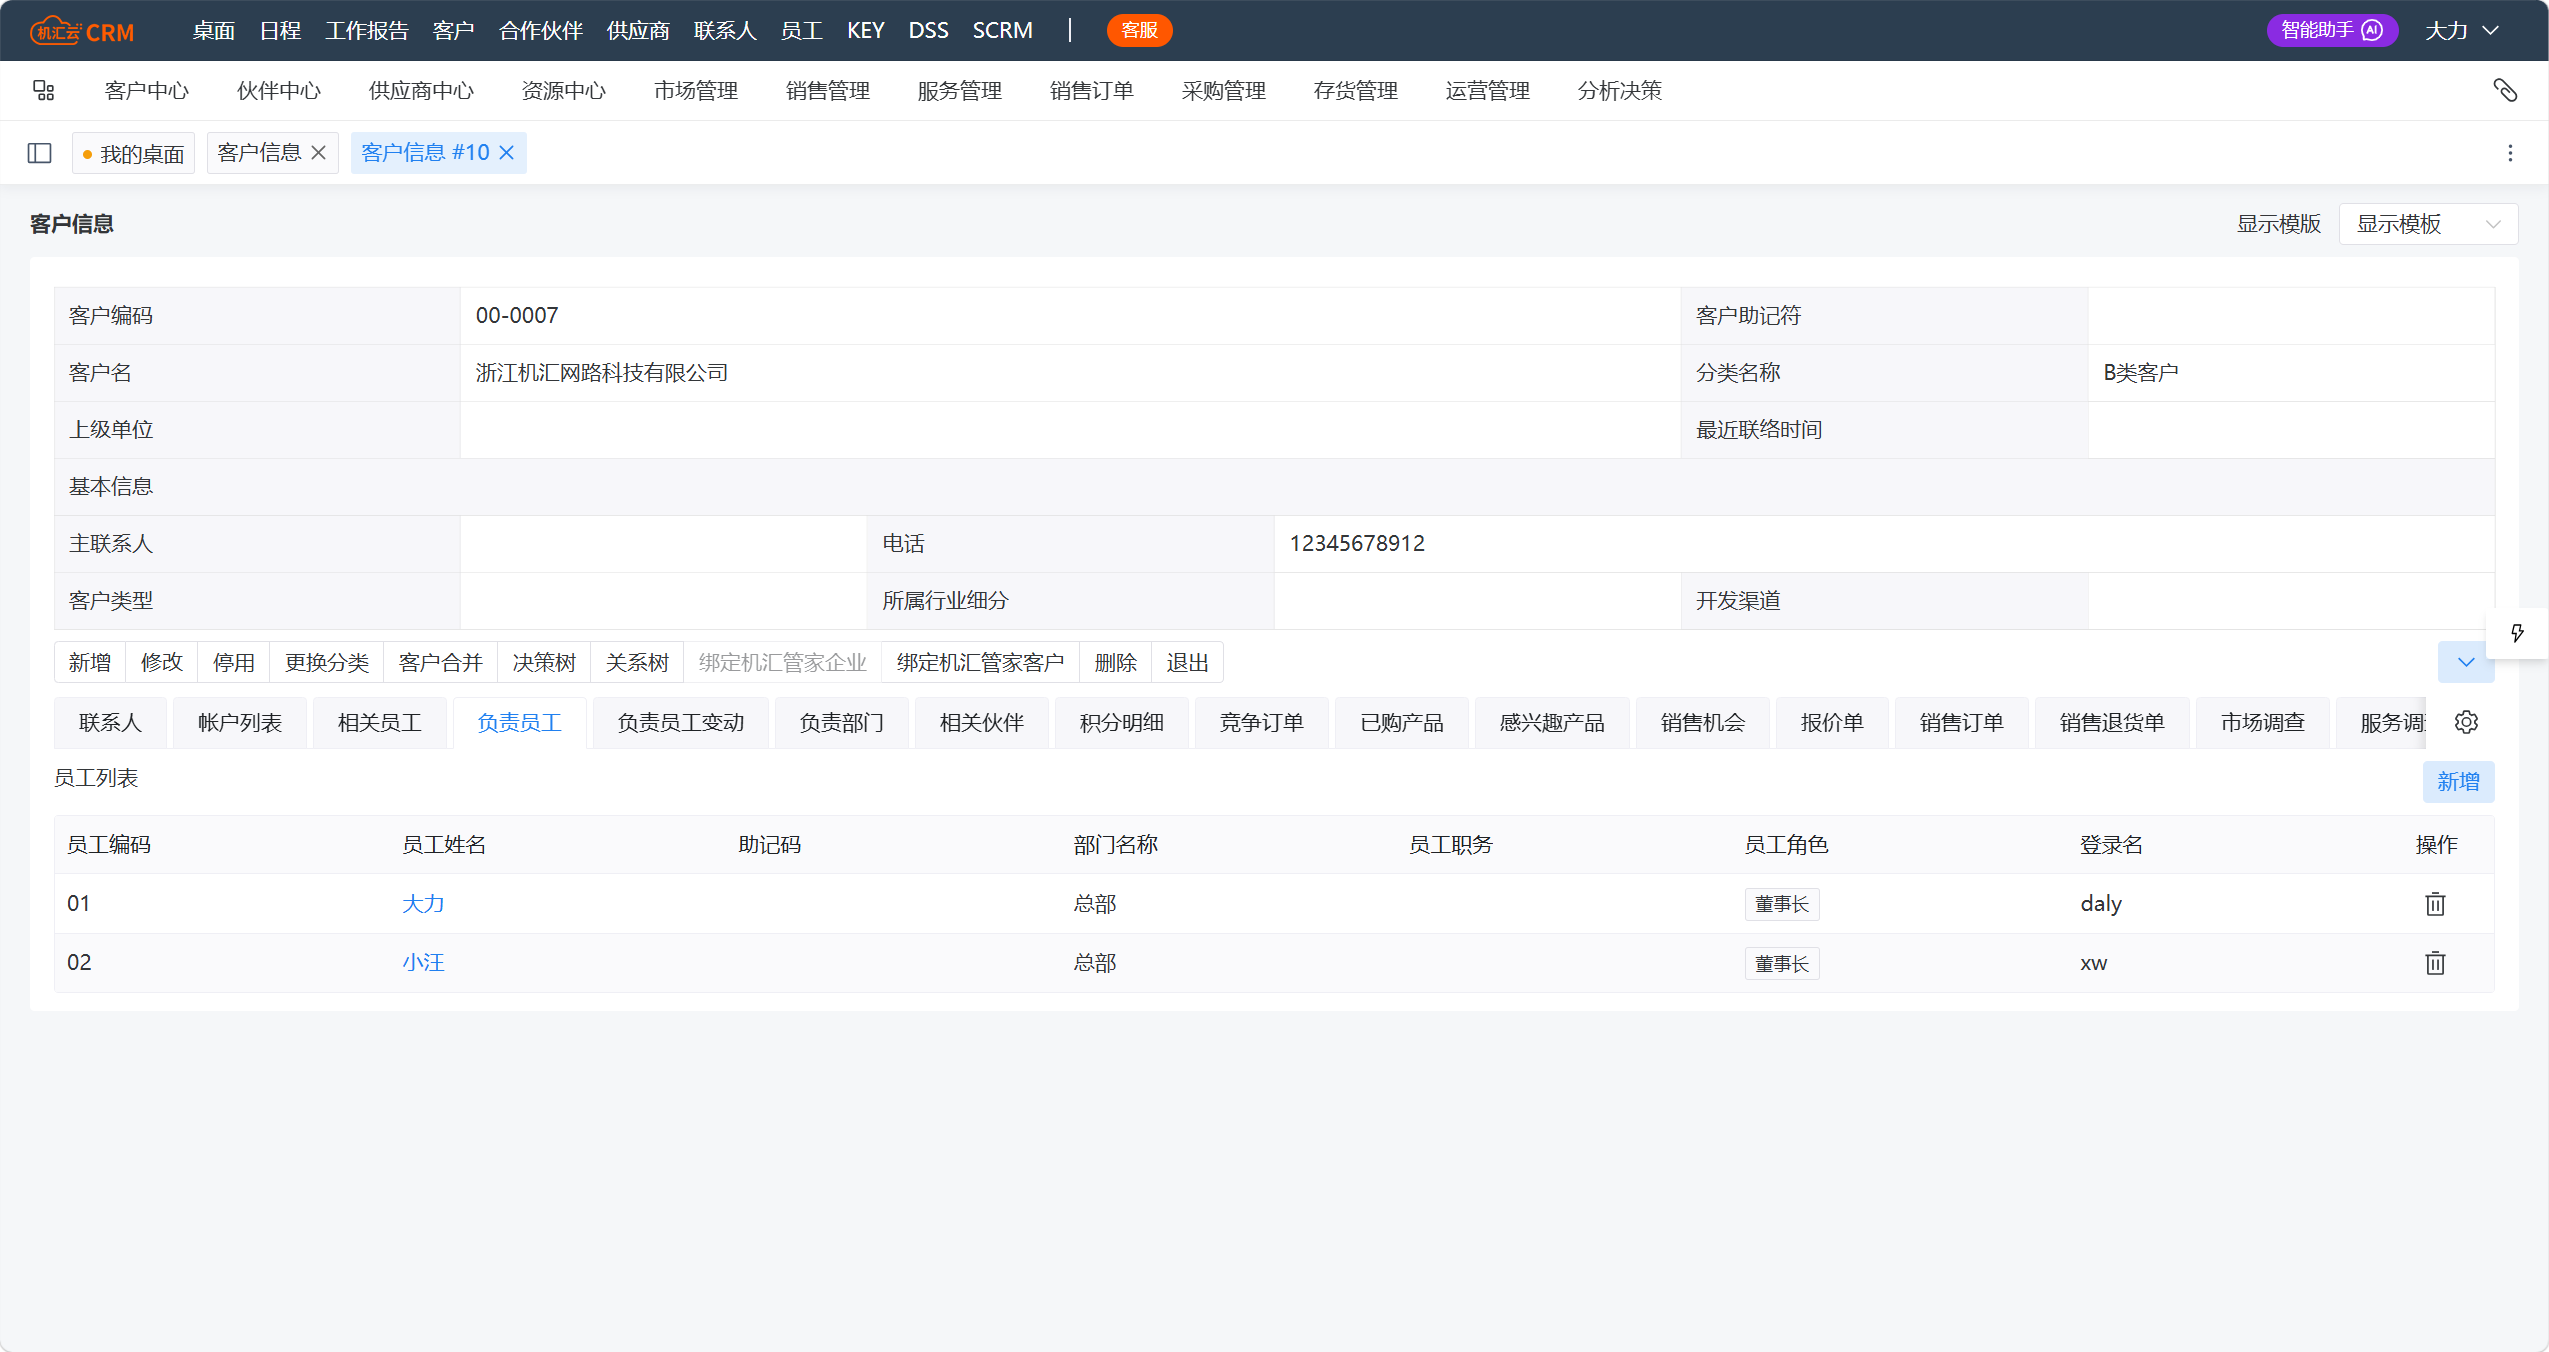Click the 董事长 role tag for xw
Image resolution: width=2549 pixels, height=1352 pixels.
[1782, 964]
